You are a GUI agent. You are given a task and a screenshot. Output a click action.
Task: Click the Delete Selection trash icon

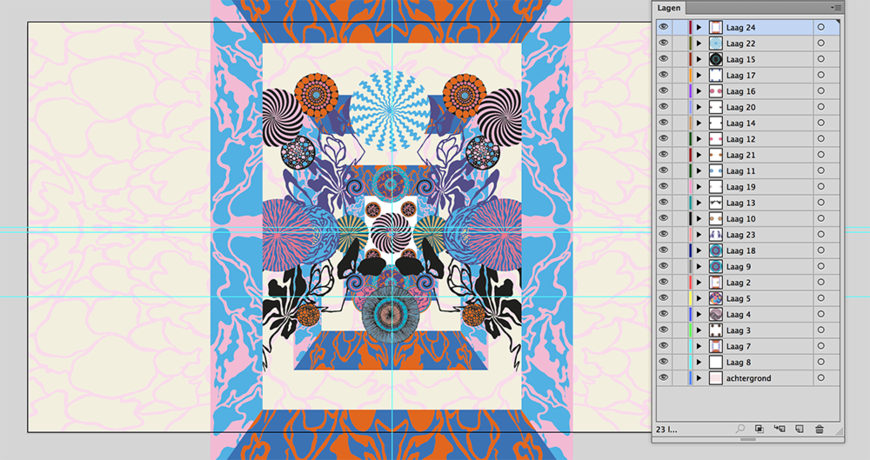[820, 429]
